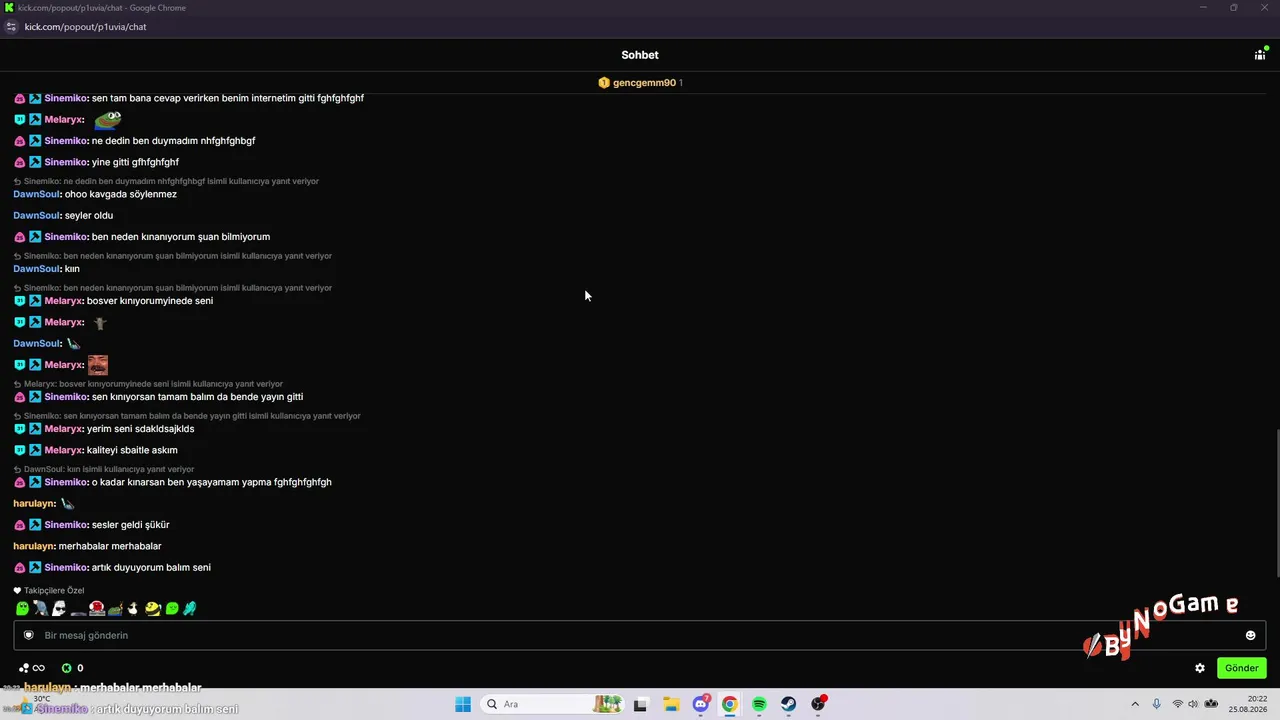Open Steam from the taskbar
The height and width of the screenshot is (720, 1280).
tap(789, 704)
